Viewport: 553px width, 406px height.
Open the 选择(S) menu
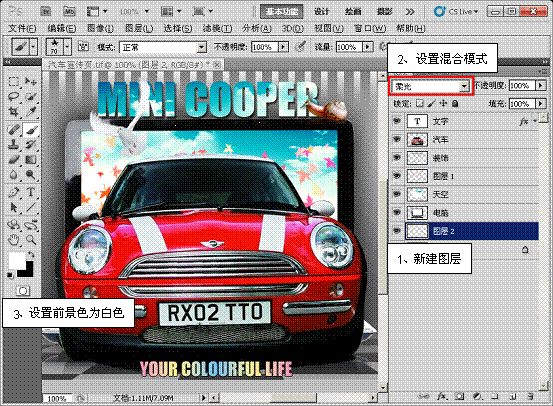tap(178, 28)
